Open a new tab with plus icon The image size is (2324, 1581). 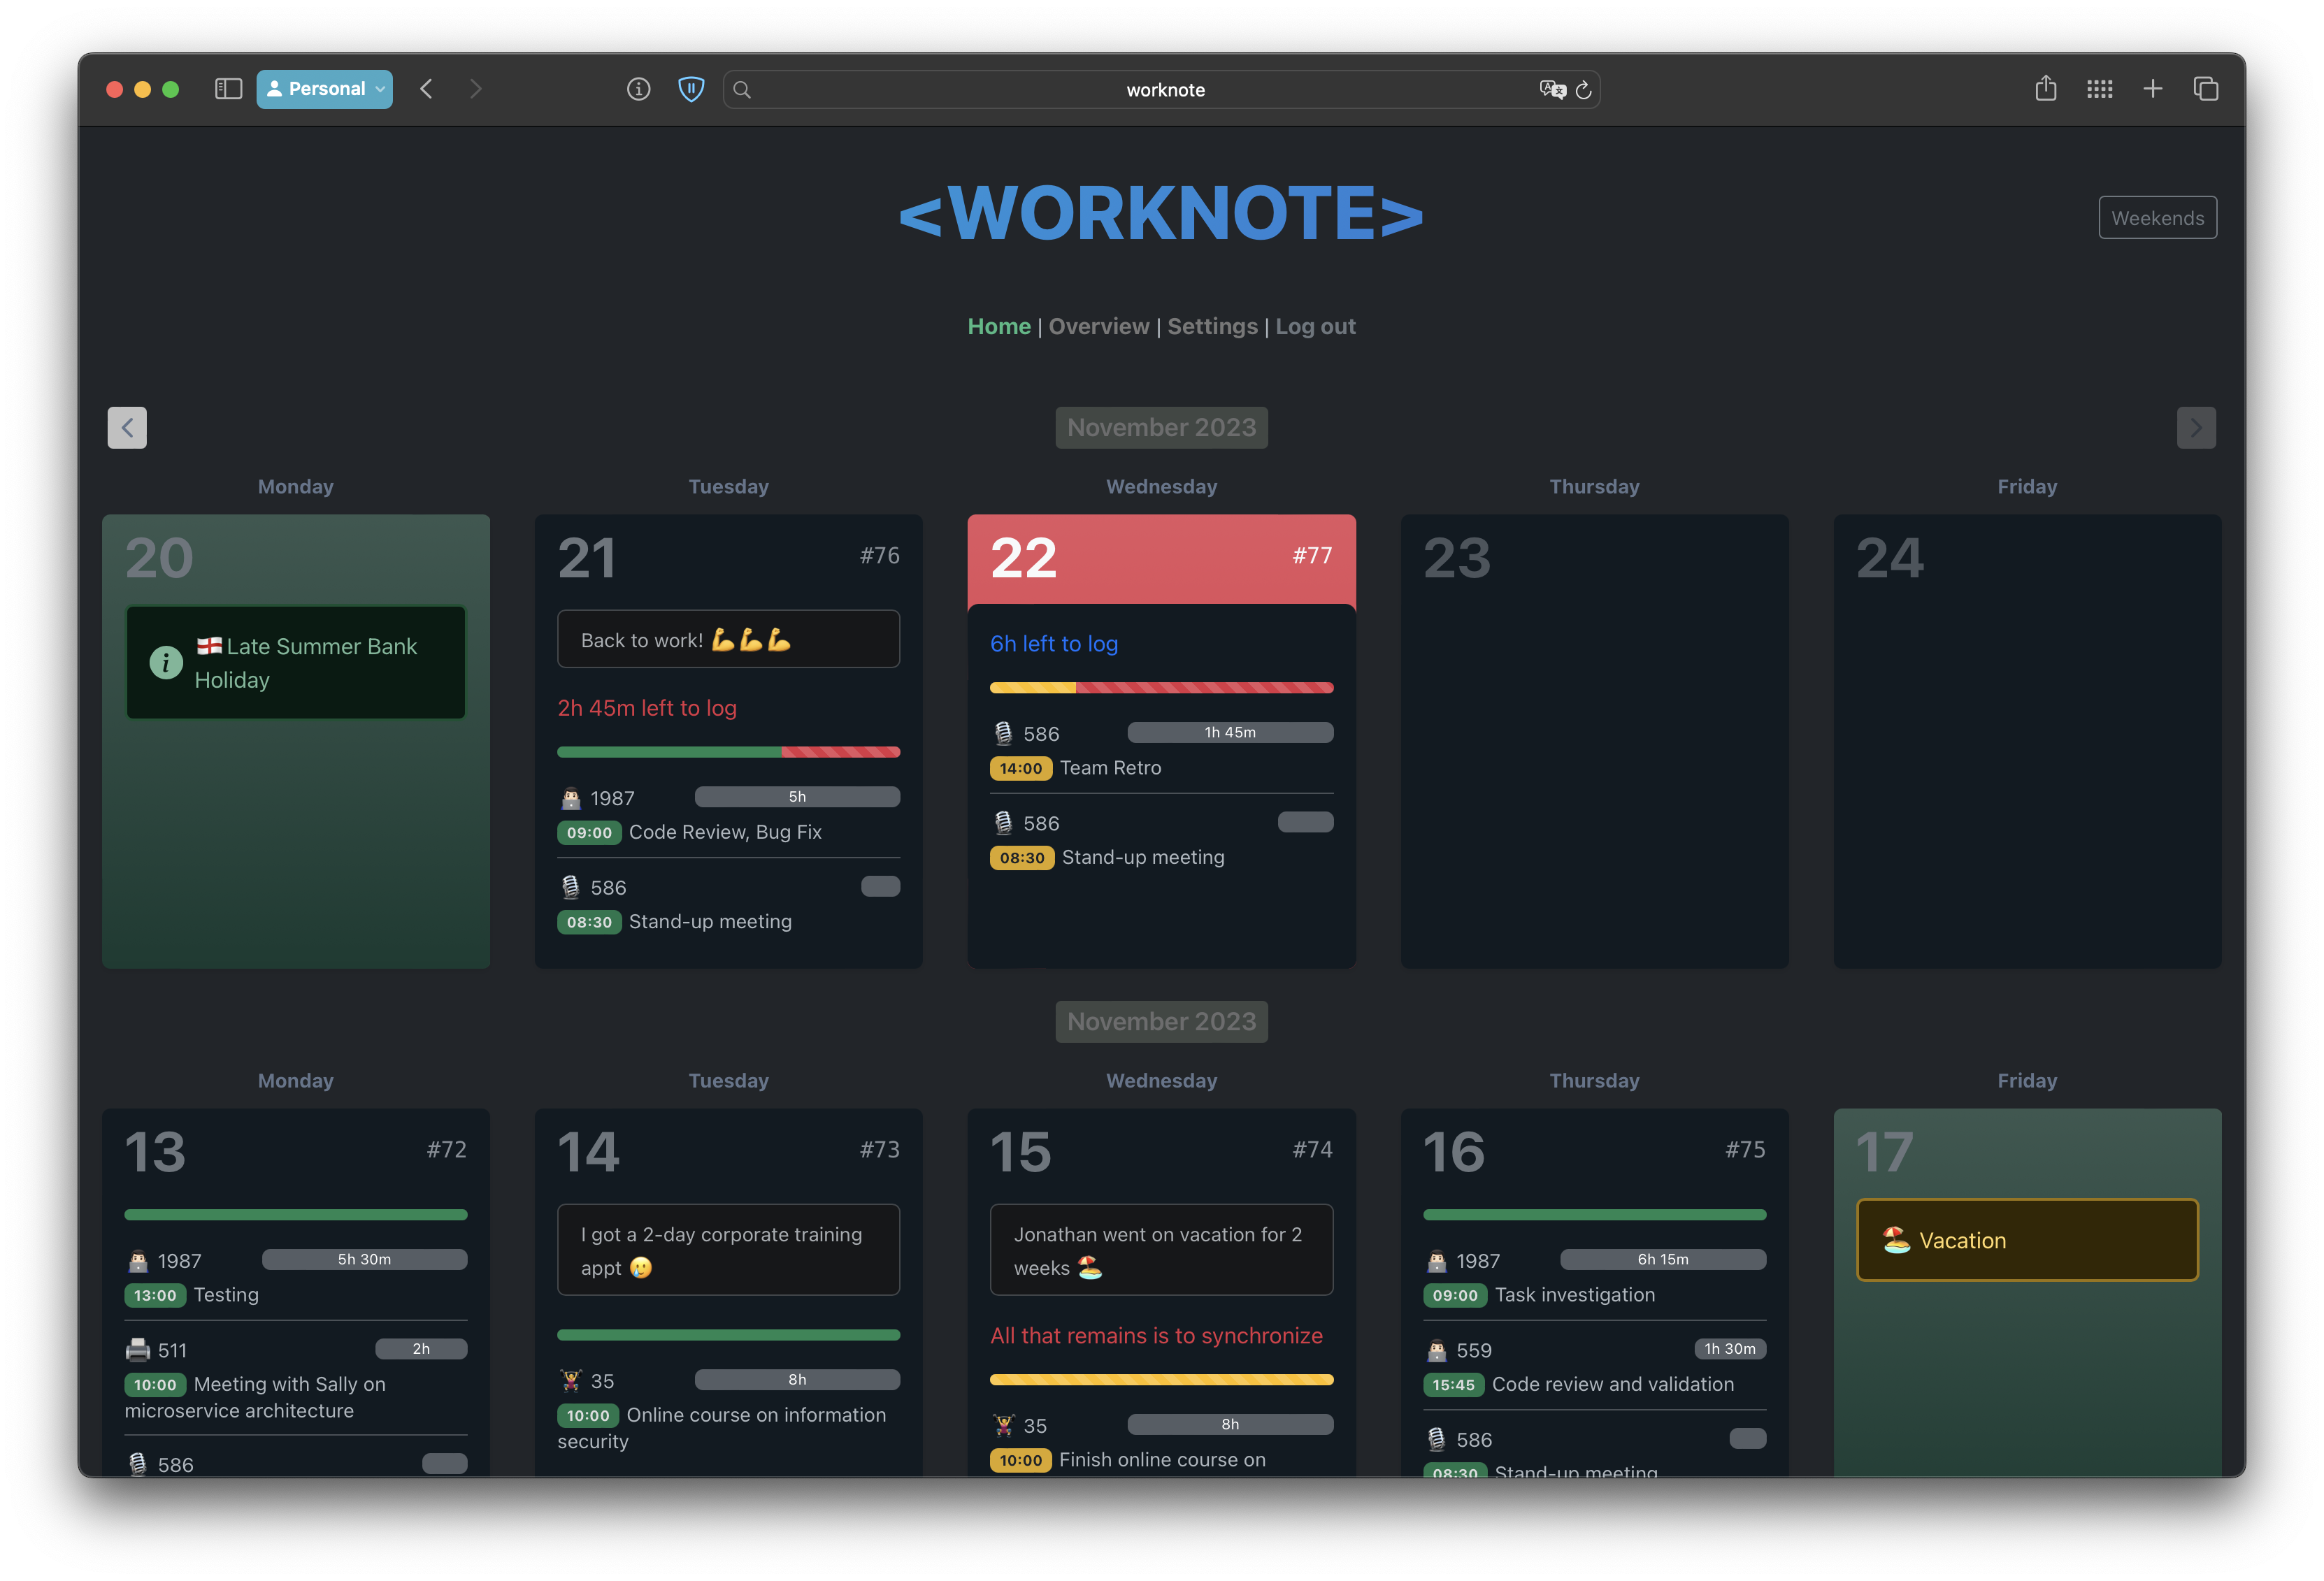coord(2152,89)
